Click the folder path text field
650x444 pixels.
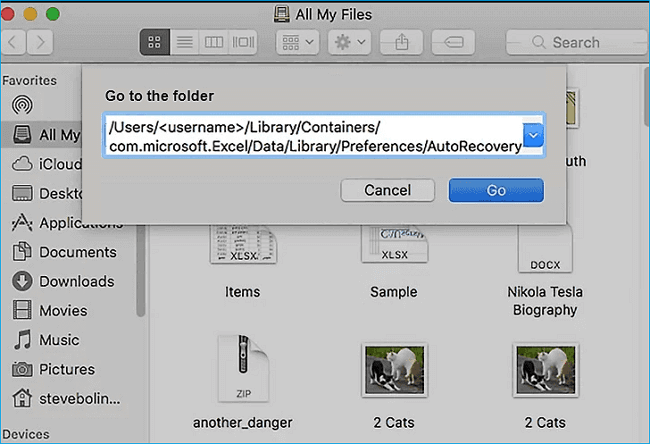(x=313, y=135)
